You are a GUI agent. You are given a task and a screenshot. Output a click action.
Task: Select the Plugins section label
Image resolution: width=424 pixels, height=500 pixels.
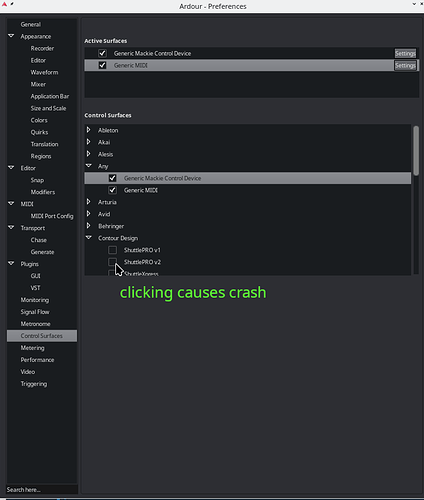pyautogui.click(x=29, y=264)
